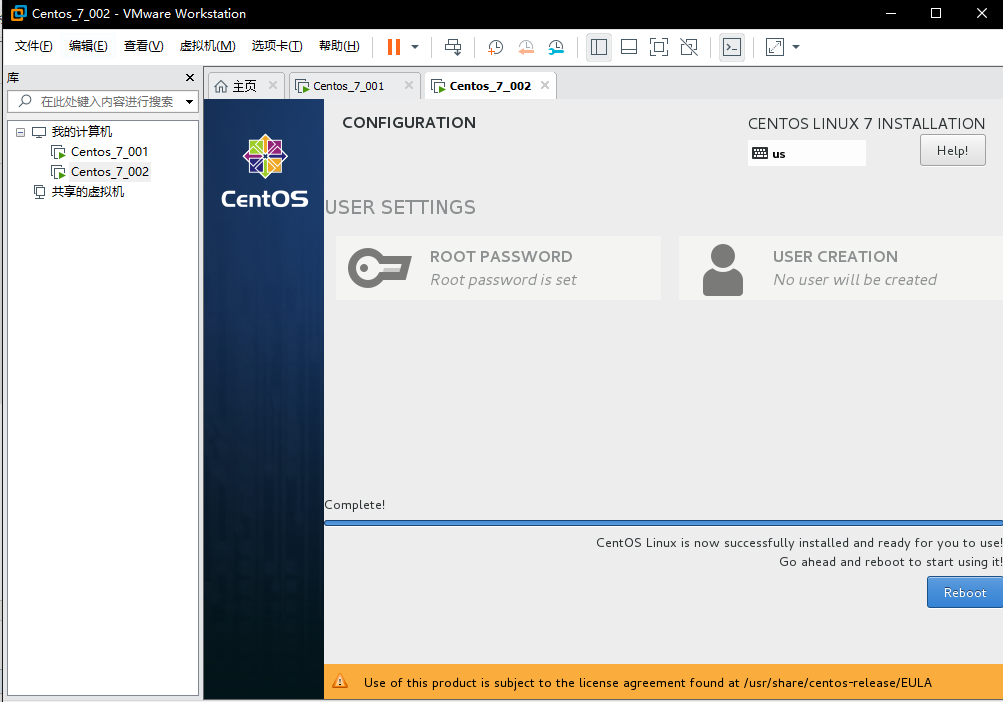Open the stretch display dropdown arrow
This screenshot has height=702, width=1003.
pos(796,47)
